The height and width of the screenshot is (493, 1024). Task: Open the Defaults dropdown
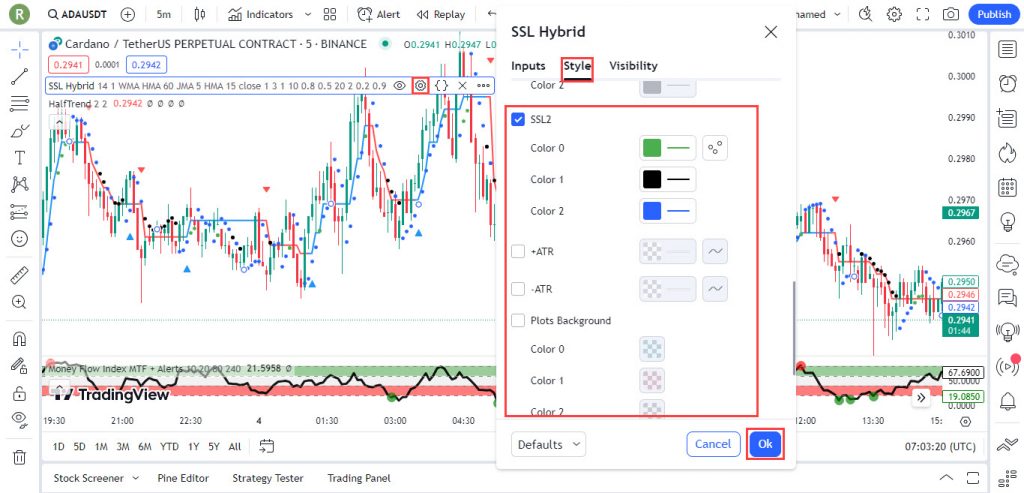pyautogui.click(x=549, y=445)
